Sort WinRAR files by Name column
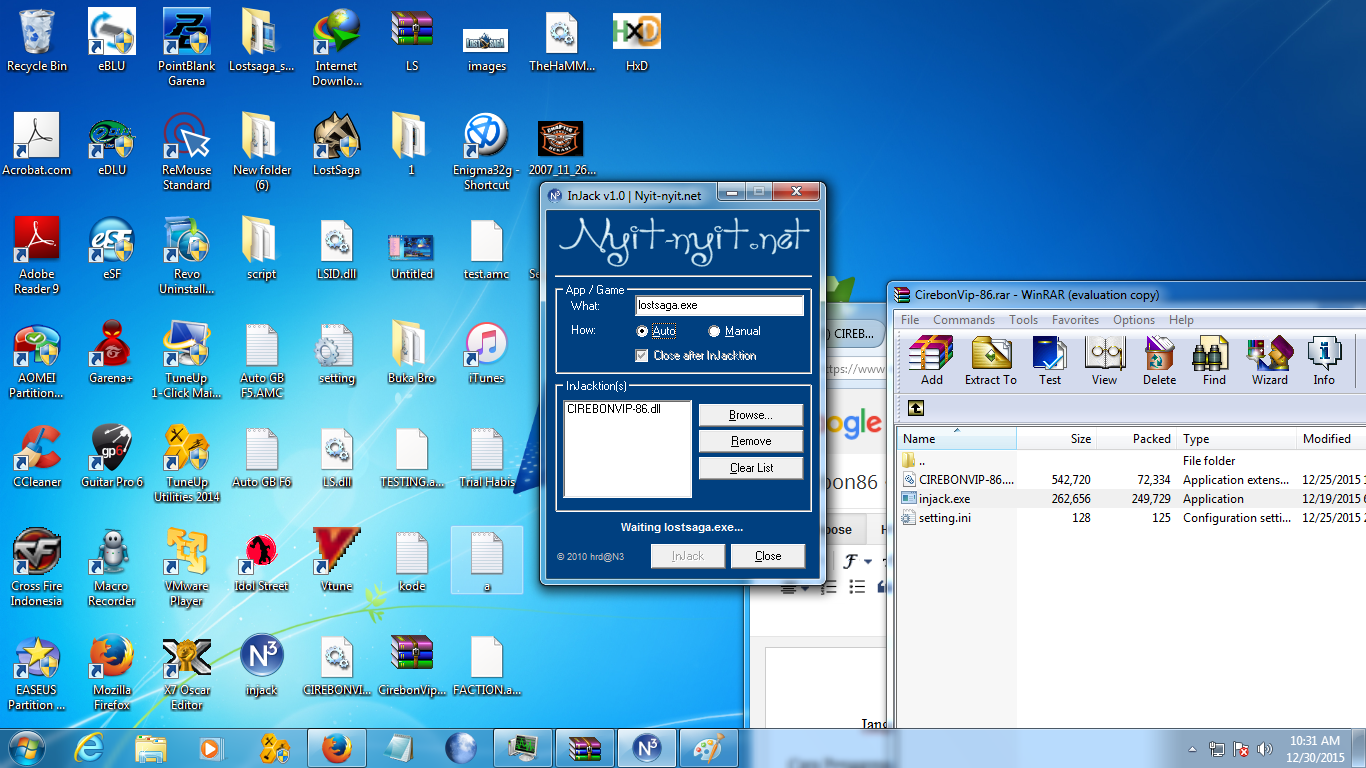1366x768 pixels. [956, 438]
